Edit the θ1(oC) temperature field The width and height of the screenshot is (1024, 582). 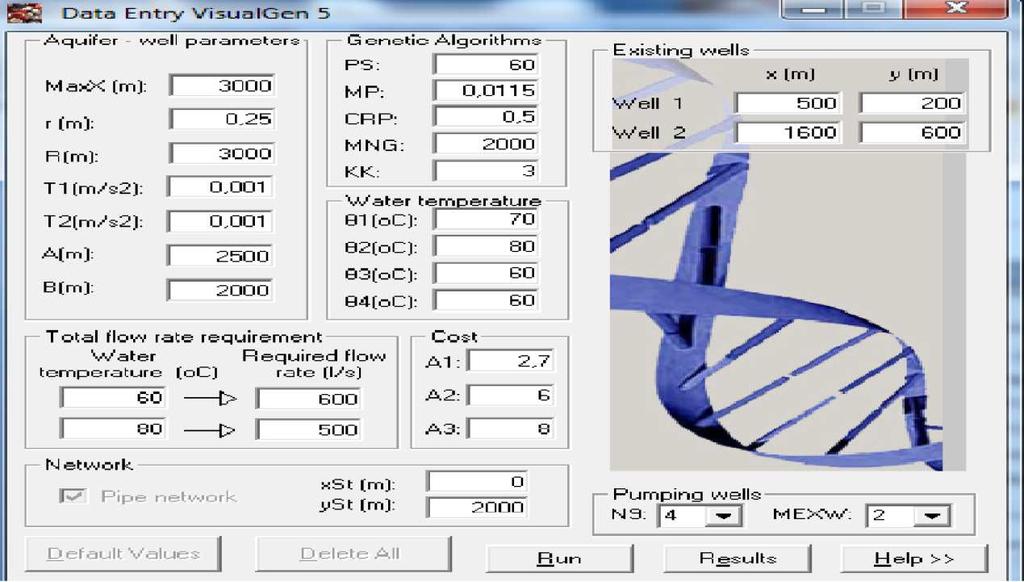[x=486, y=219]
